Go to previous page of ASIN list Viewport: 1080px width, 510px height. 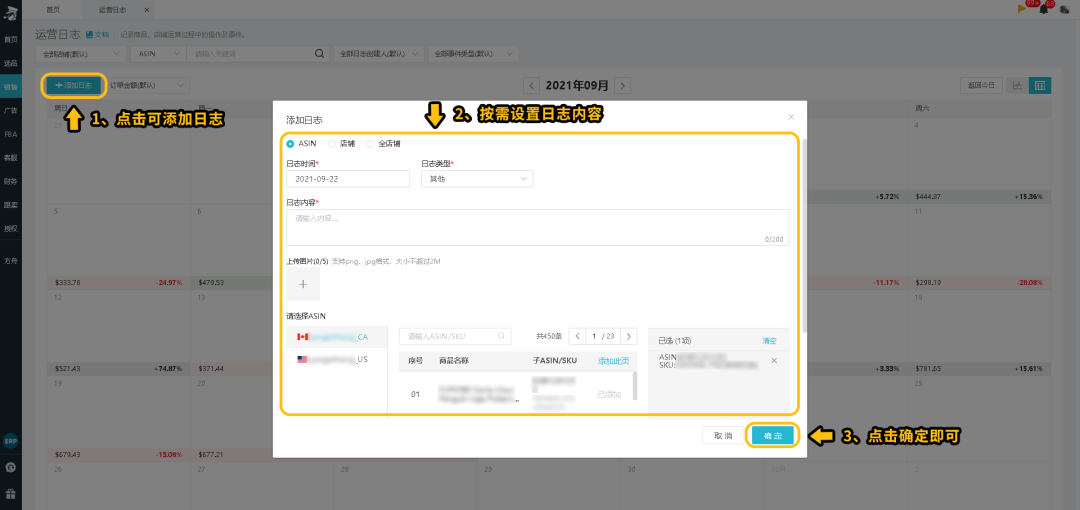point(577,336)
